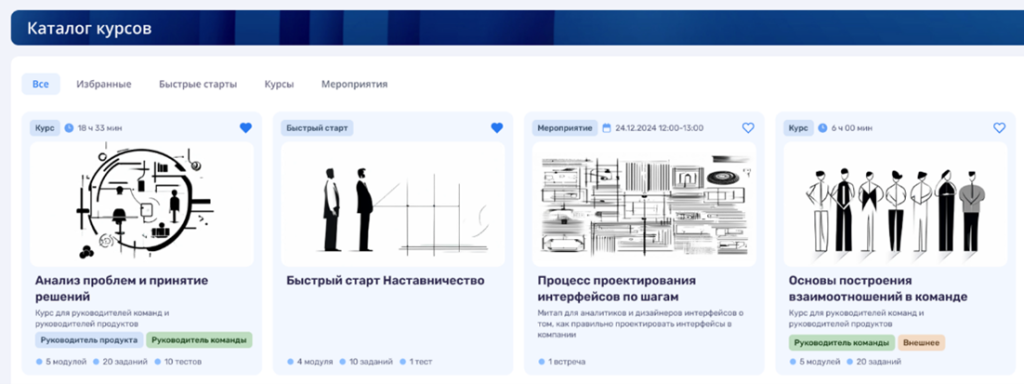Image resolution: width=1024 pixels, height=384 pixels.
Task: Open Процесс проектирования интерфейсов по шагам title
Action: (x=615, y=289)
